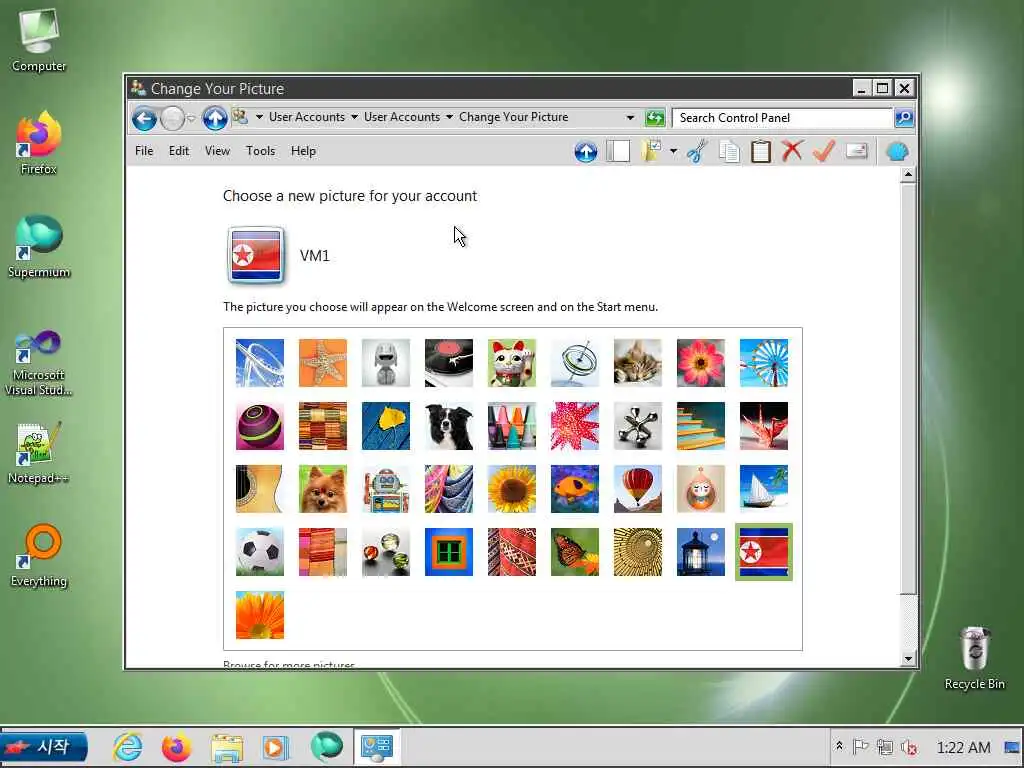Select the black and white dog picture
This screenshot has height=768, width=1024.
(x=449, y=426)
